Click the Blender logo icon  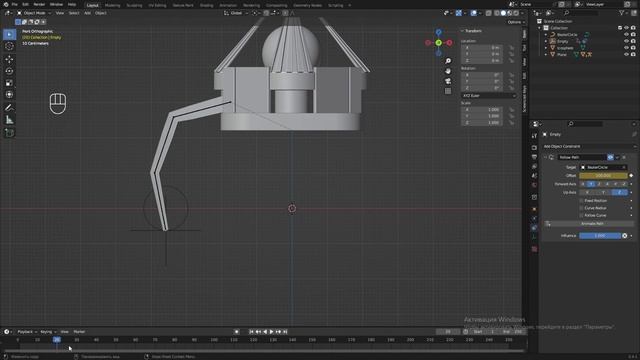[5, 4]
